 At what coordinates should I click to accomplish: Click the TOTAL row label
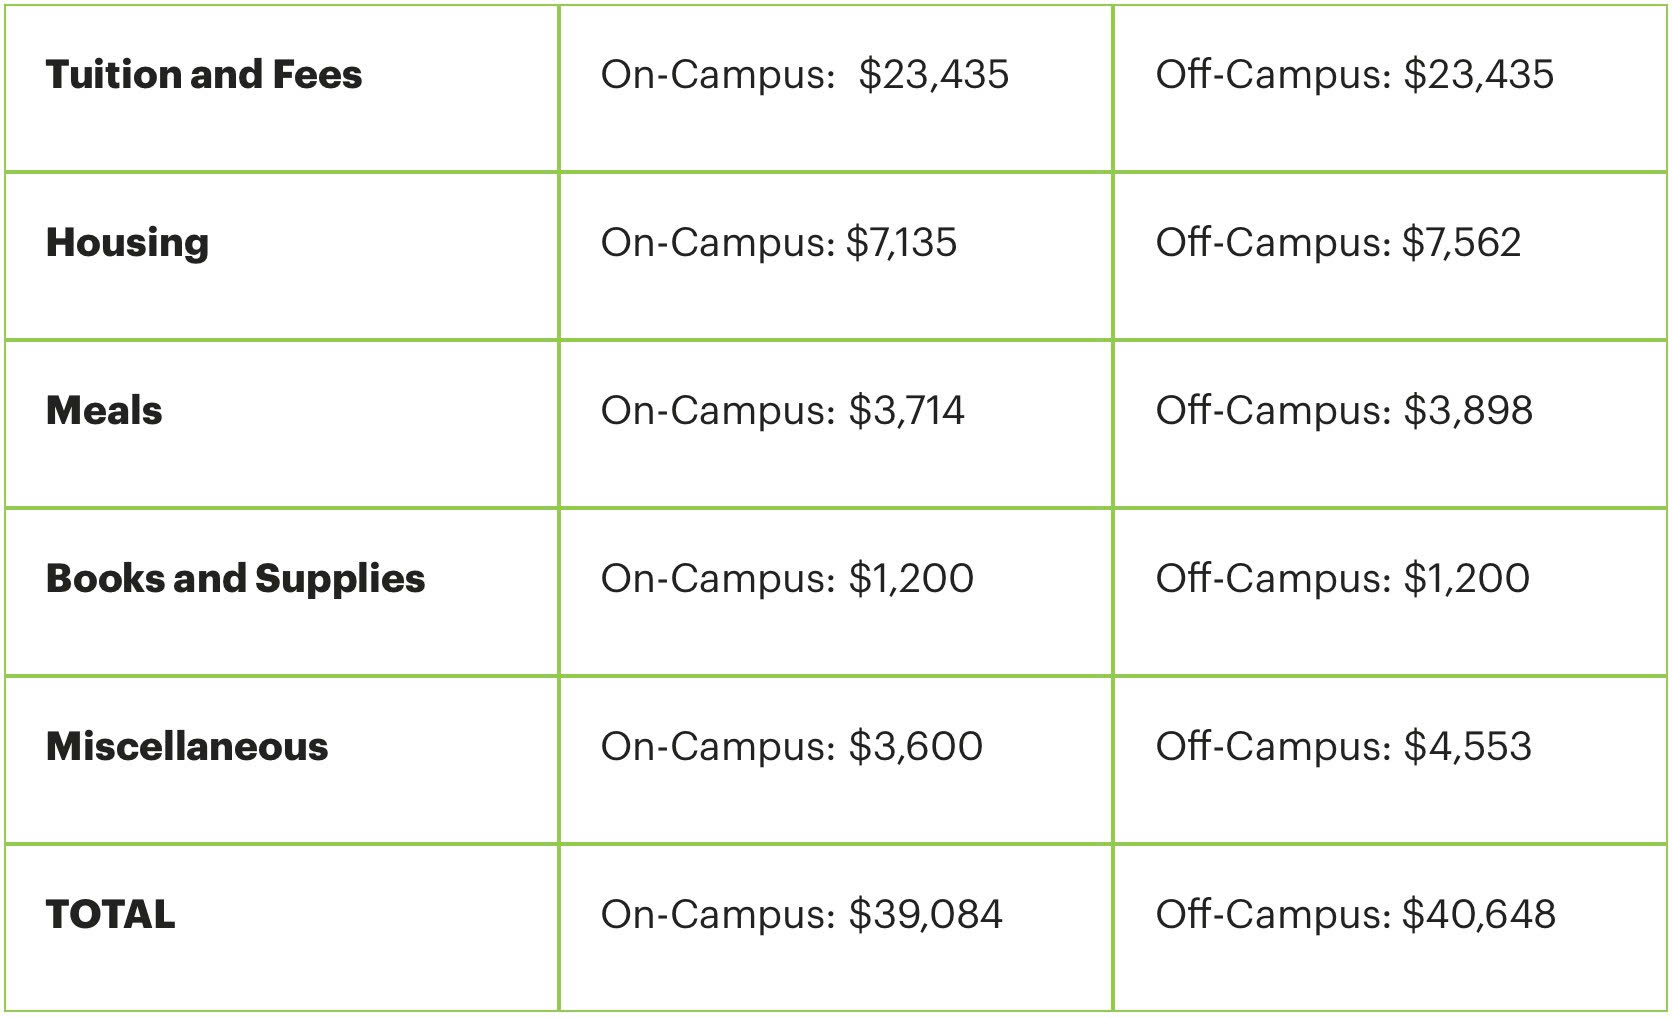click(111, 915)
